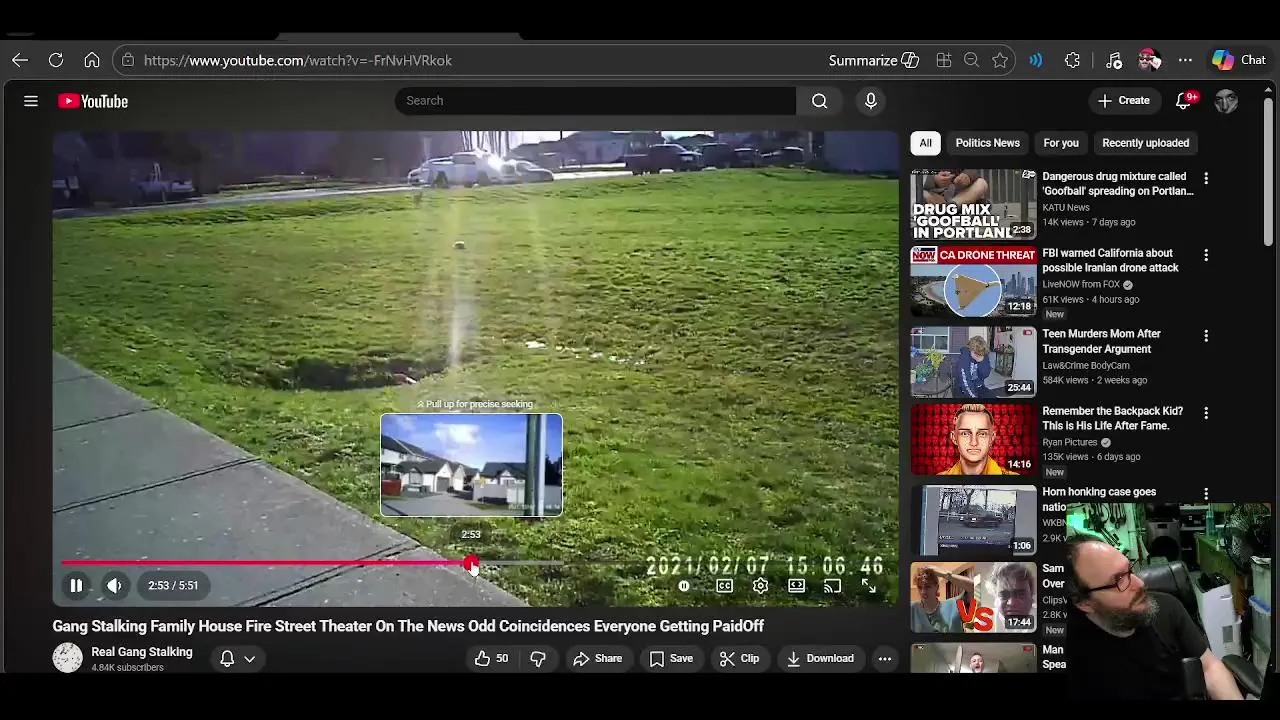1280x720 pixels.
Task: Click the search magnifier button
Action: click(819, 100)
